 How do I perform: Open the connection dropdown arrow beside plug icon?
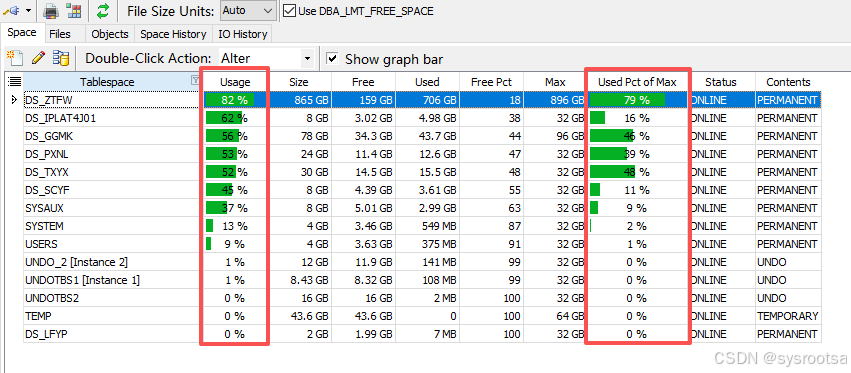pos(28,11)
